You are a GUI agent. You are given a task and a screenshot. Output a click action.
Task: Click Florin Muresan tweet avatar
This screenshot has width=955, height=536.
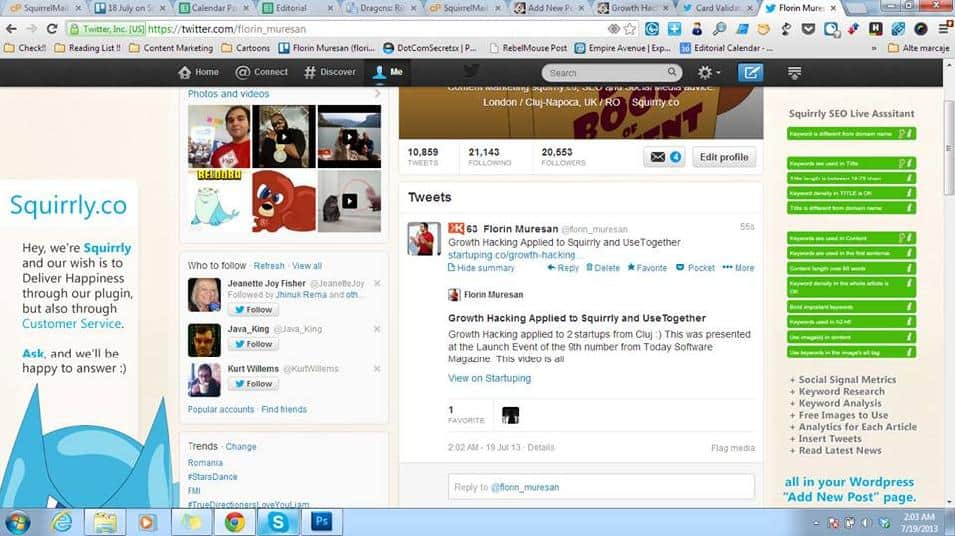[424, 239]
